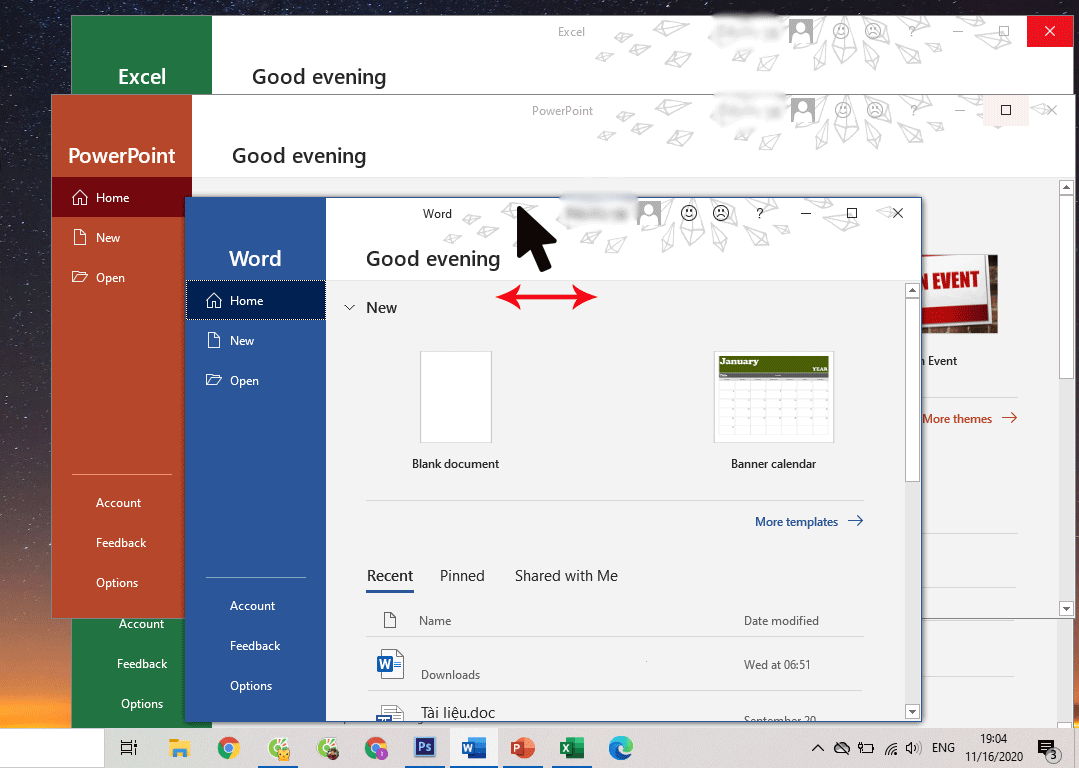Viewport: 1079px width, 768px height.
Task: Open Options in Word sidebar
Action: coord(250,685)
